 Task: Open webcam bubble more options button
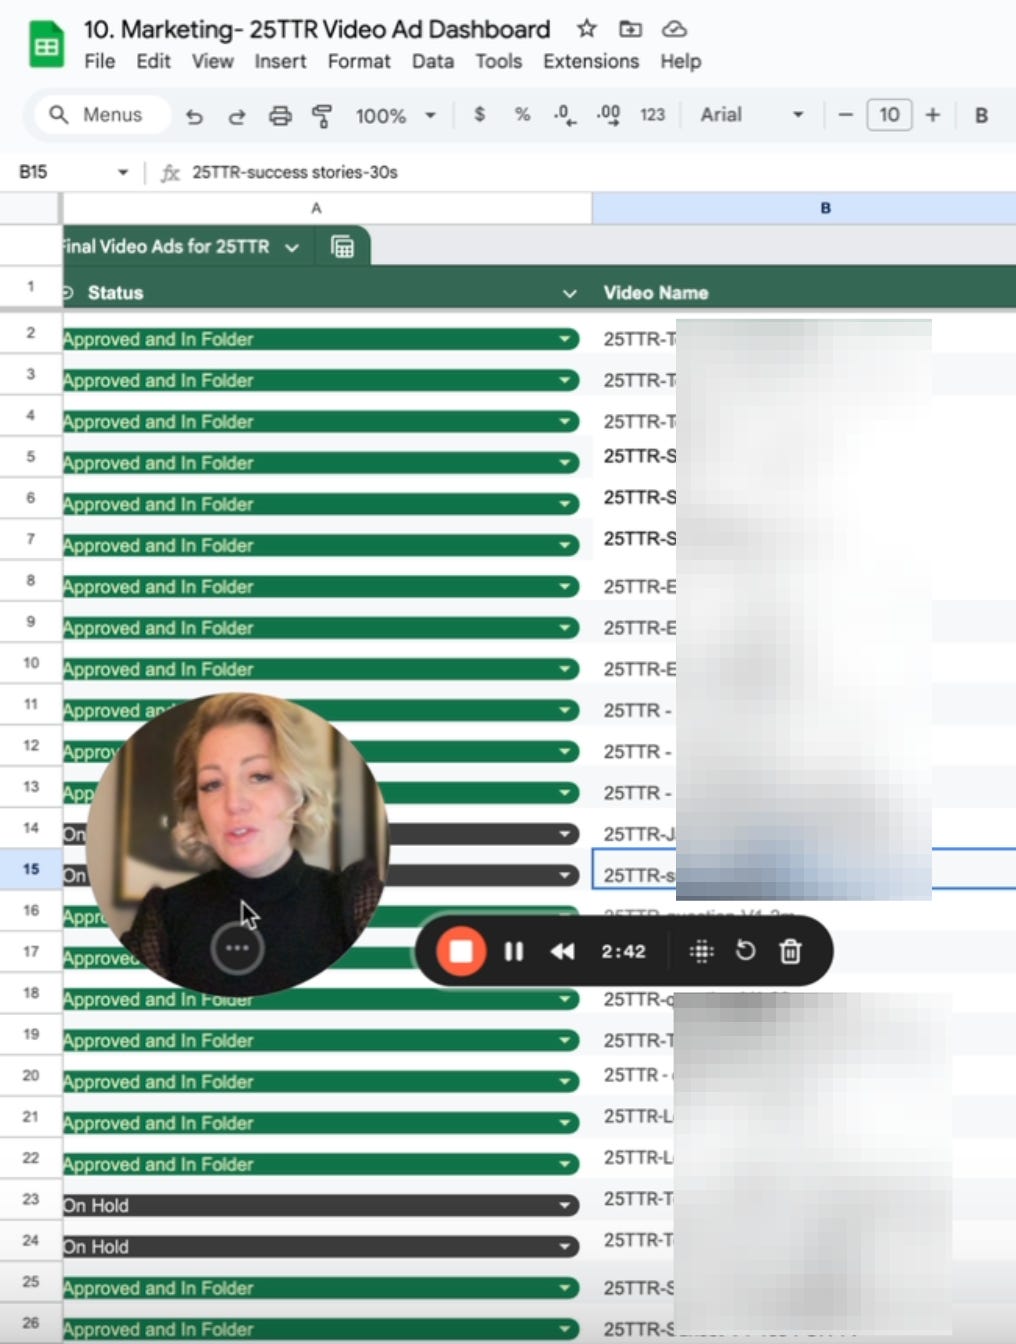click(237, 947)
